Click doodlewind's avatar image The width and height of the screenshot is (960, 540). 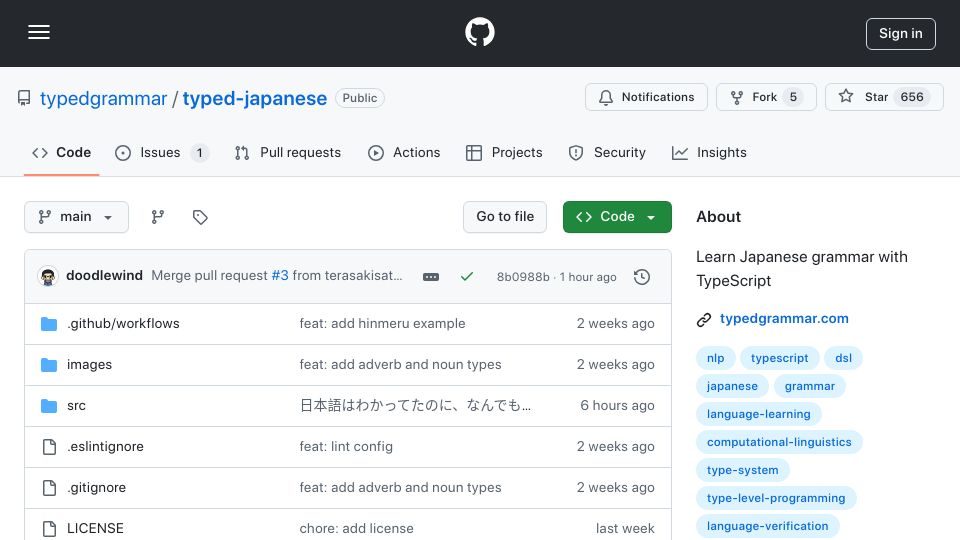tap(48, 277)
